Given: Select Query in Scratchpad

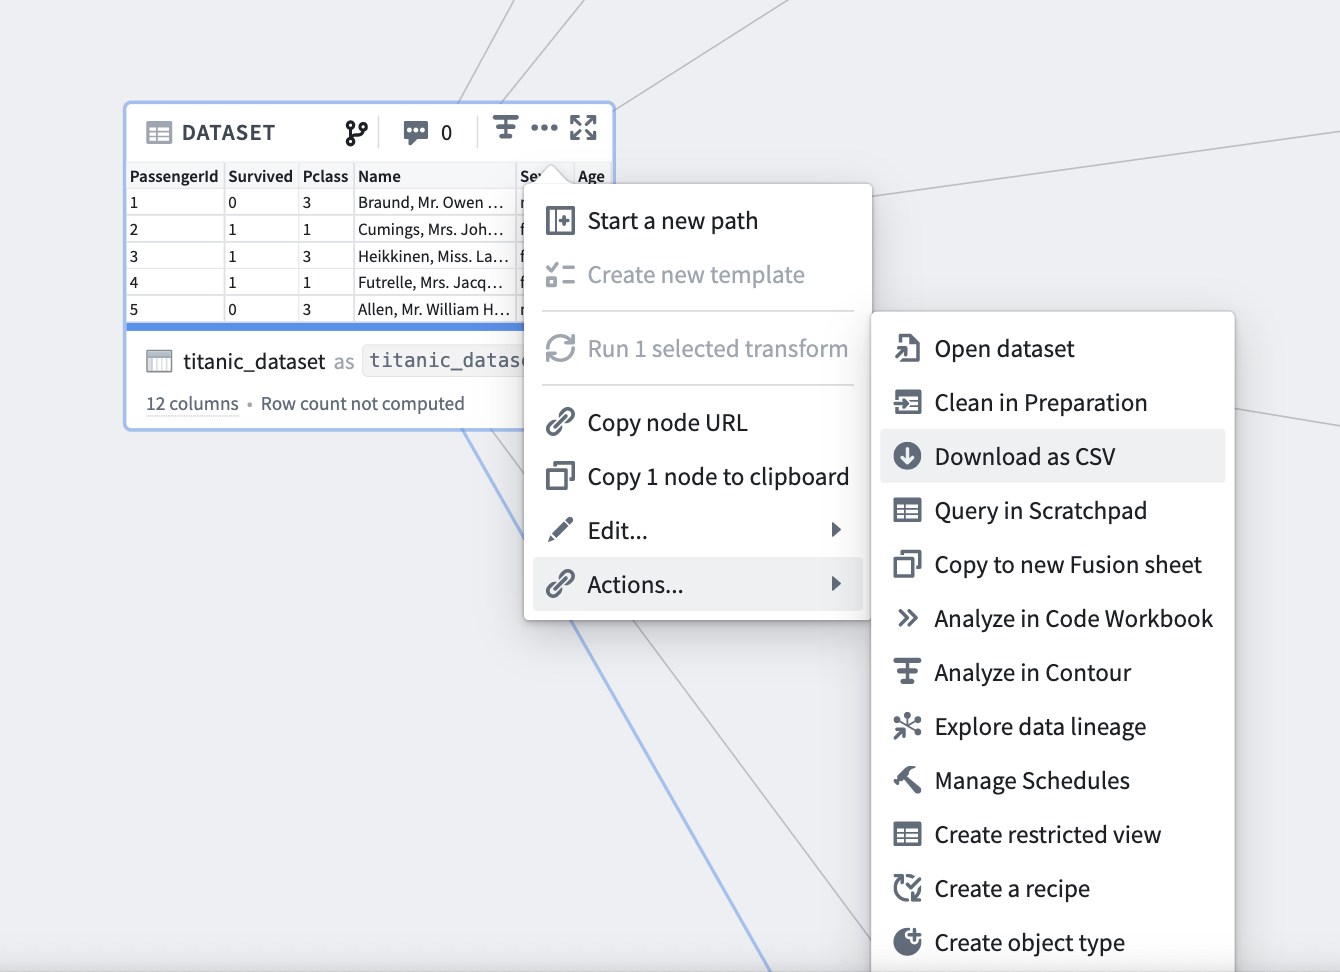Looking at the screenshot, I should [x=1053, y=510].
